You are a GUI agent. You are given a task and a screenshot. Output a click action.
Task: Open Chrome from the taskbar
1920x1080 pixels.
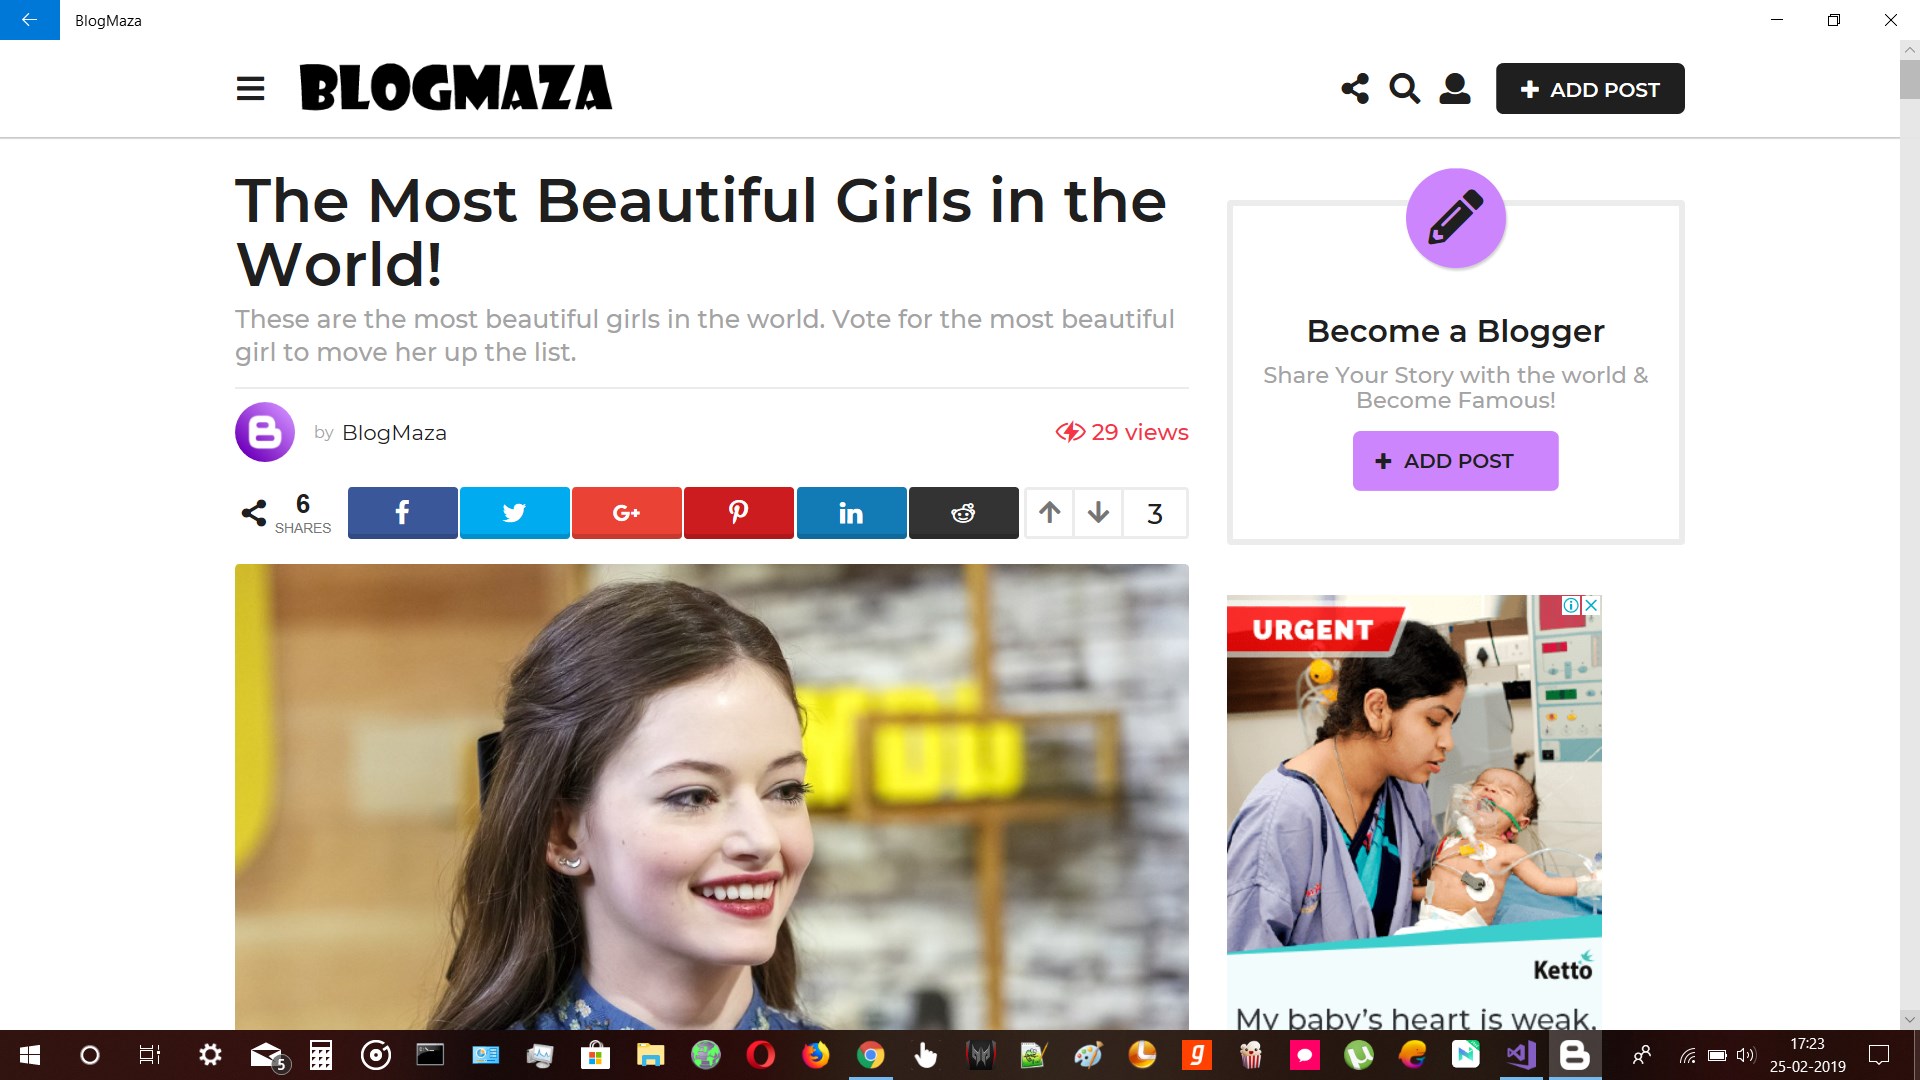pyautogui.click(x=870, y=1055)
